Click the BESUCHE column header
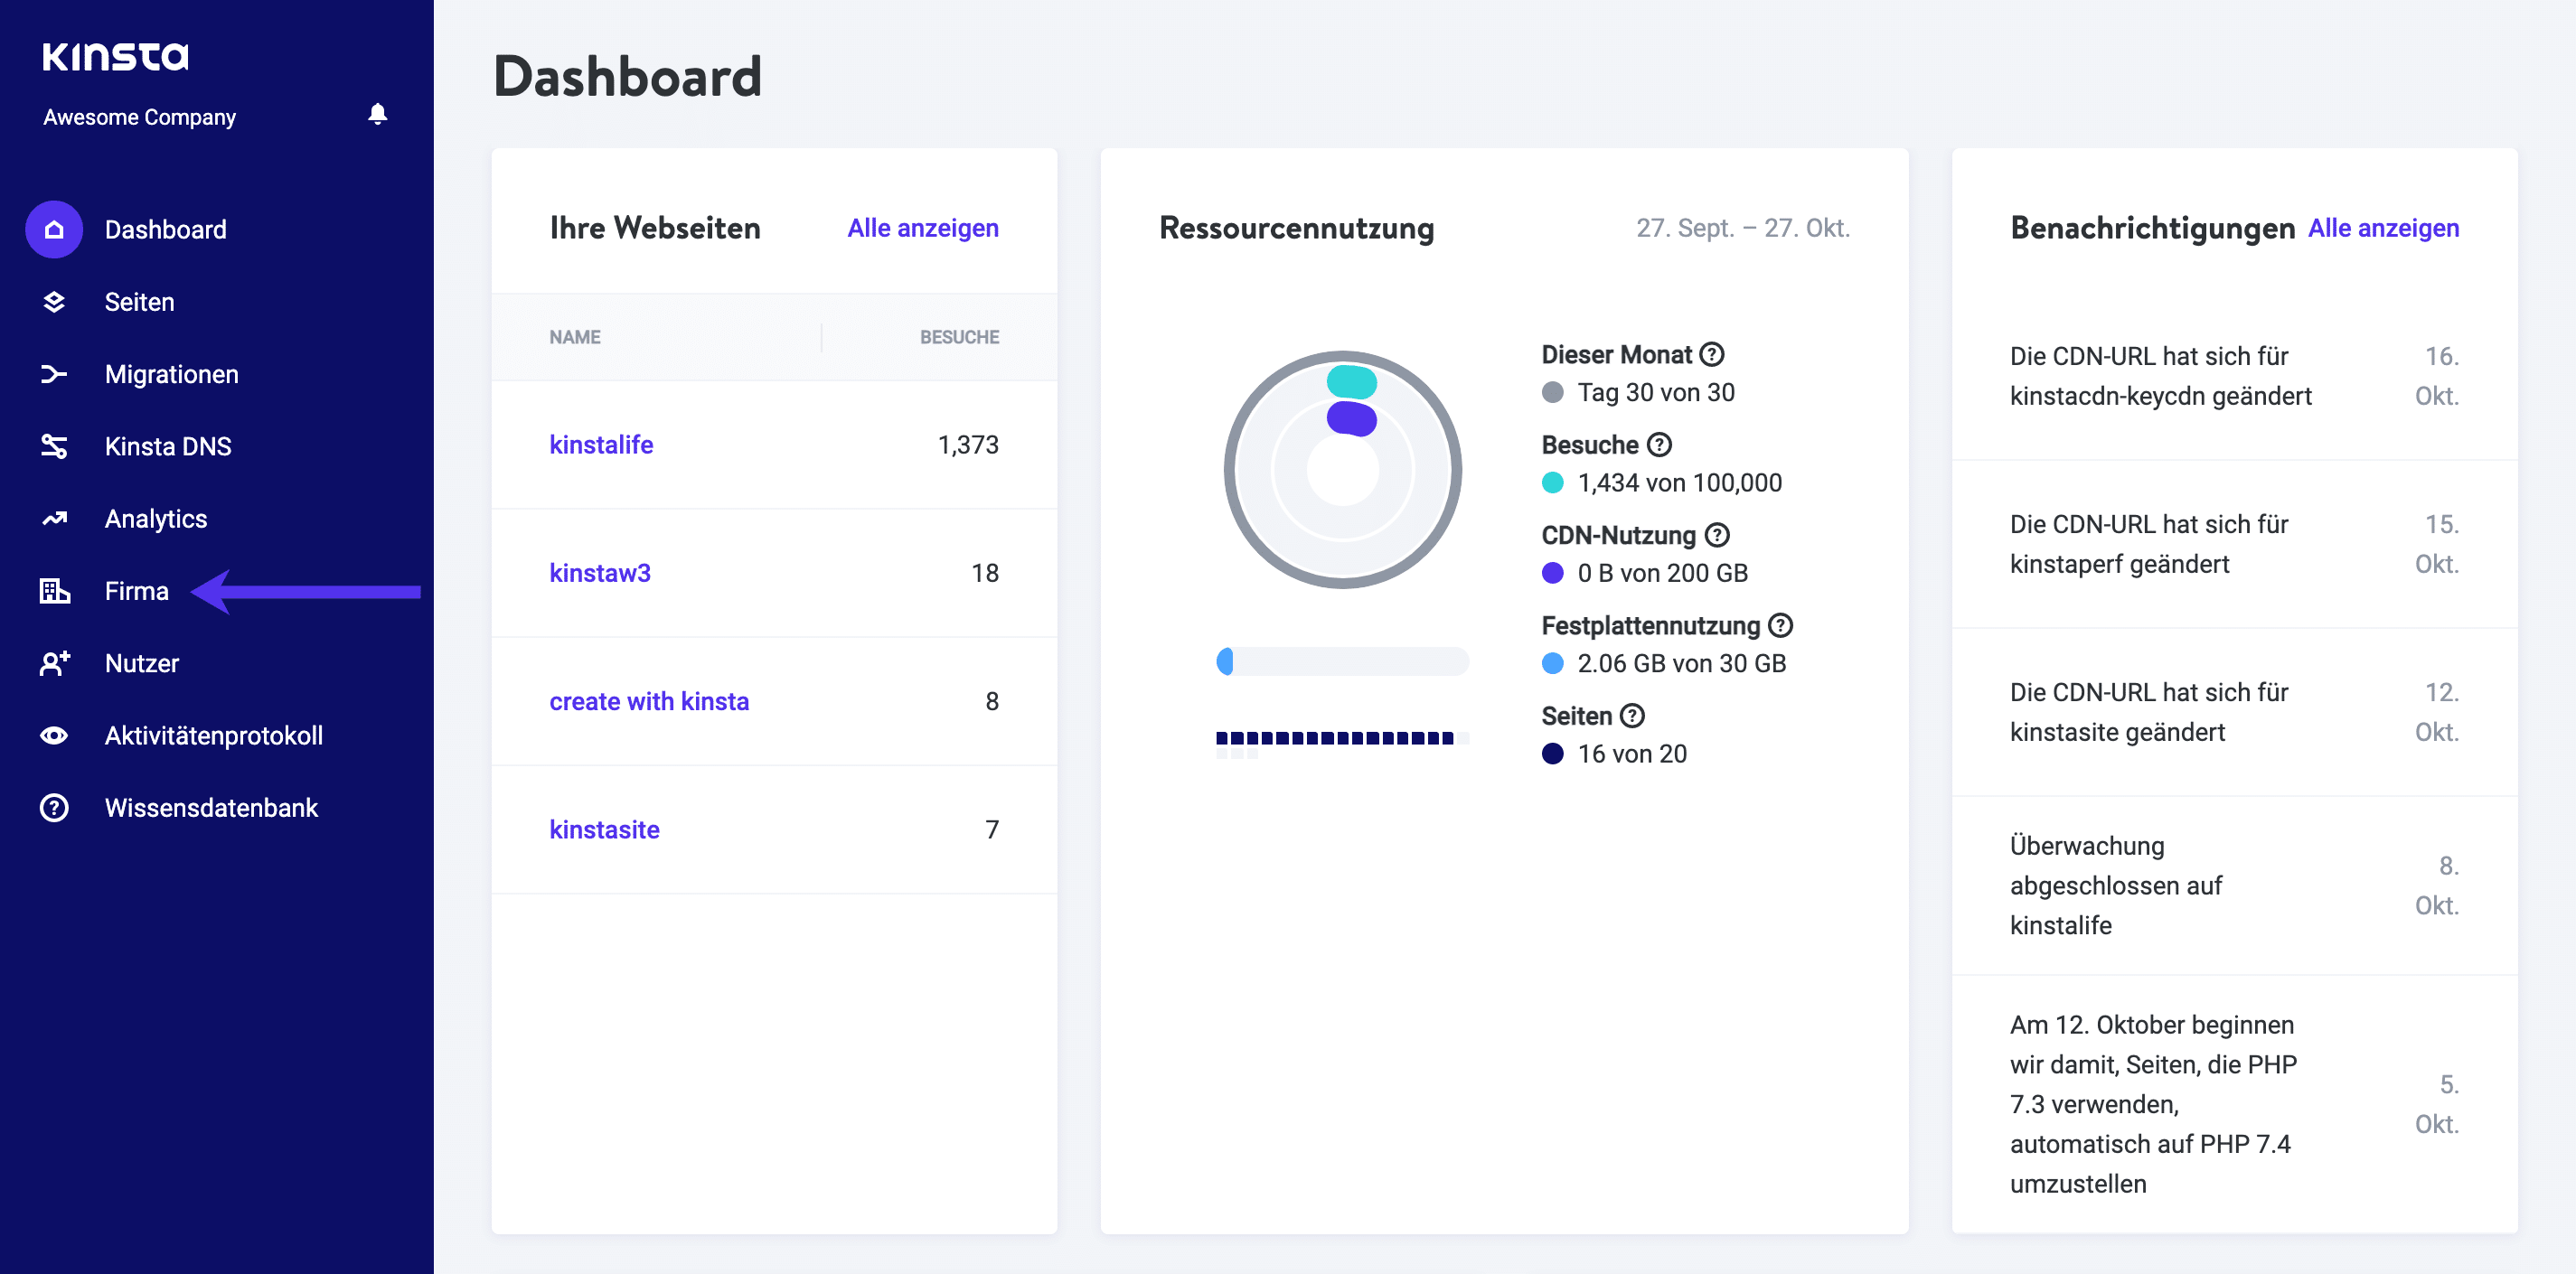 [959, 337]
